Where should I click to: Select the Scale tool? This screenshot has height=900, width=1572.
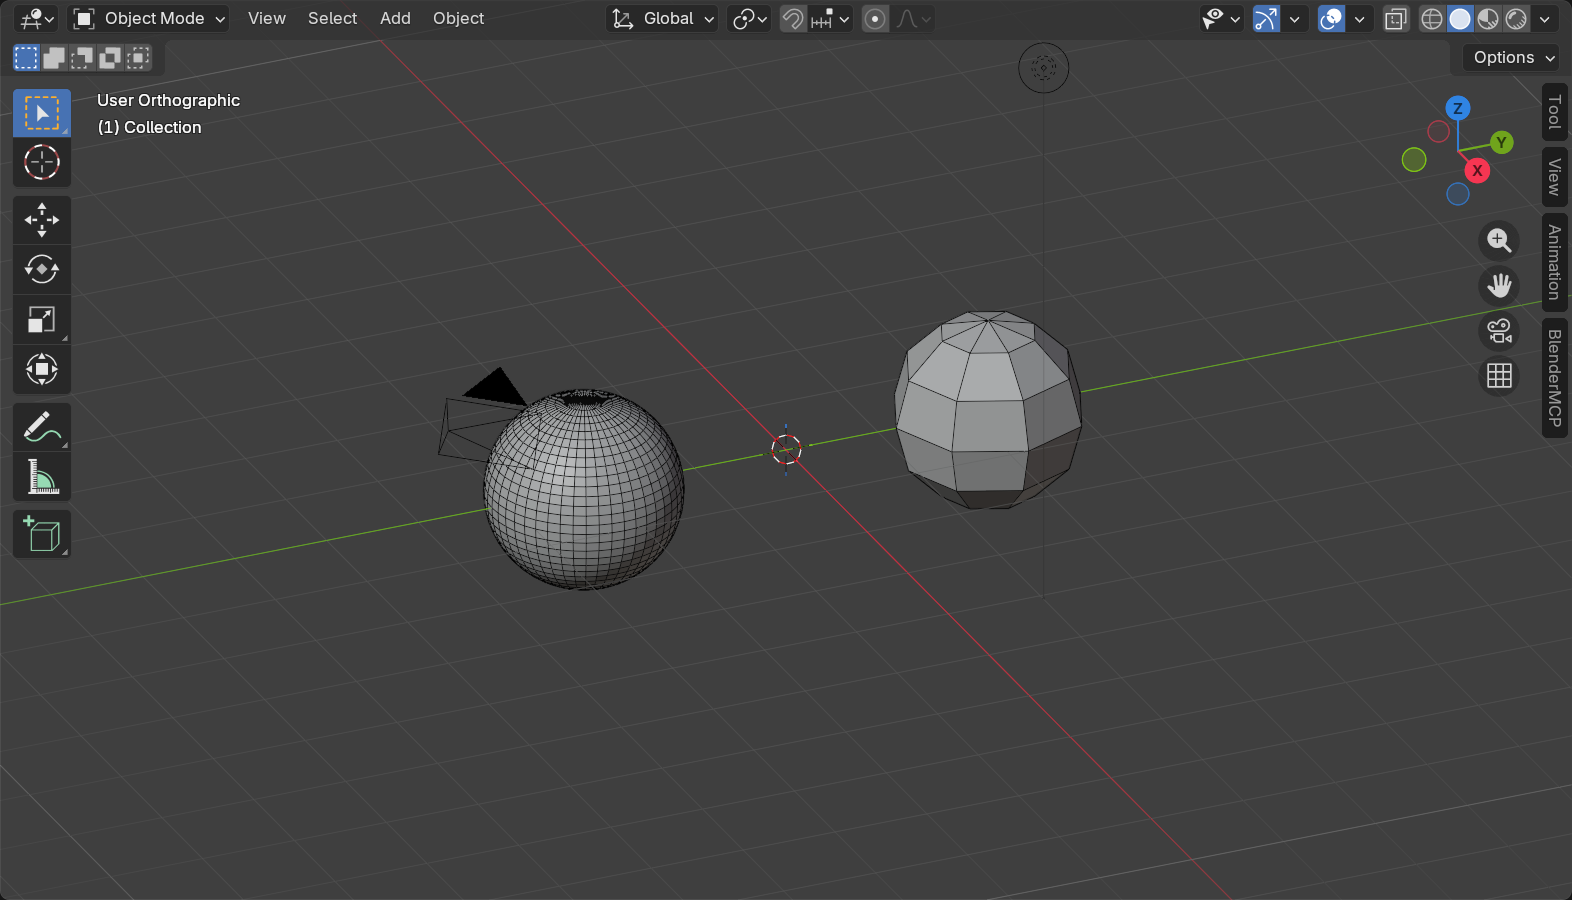coord(42,320)
